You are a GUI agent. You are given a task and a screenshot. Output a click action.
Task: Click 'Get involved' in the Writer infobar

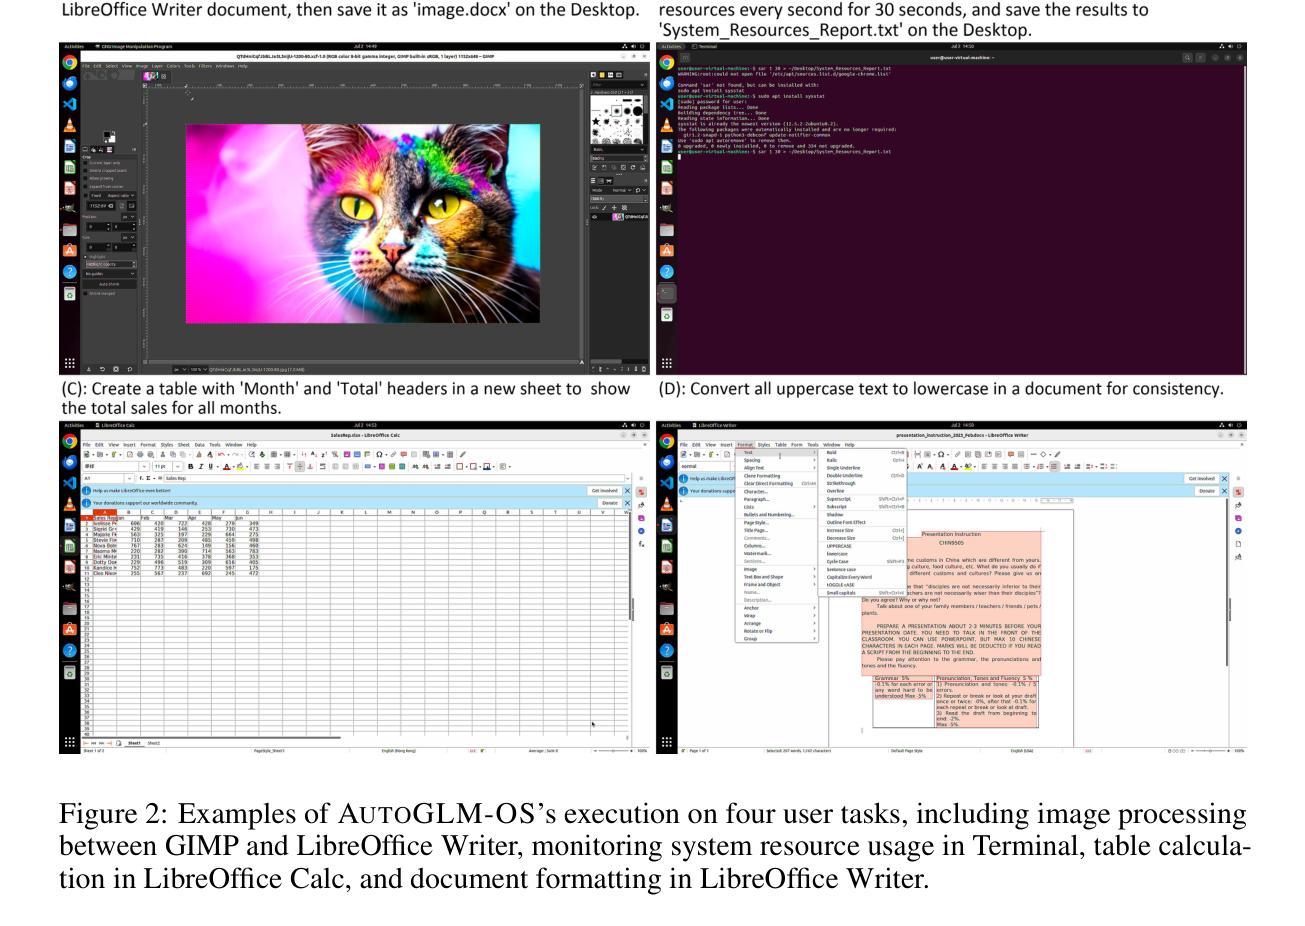[1202, 478]
